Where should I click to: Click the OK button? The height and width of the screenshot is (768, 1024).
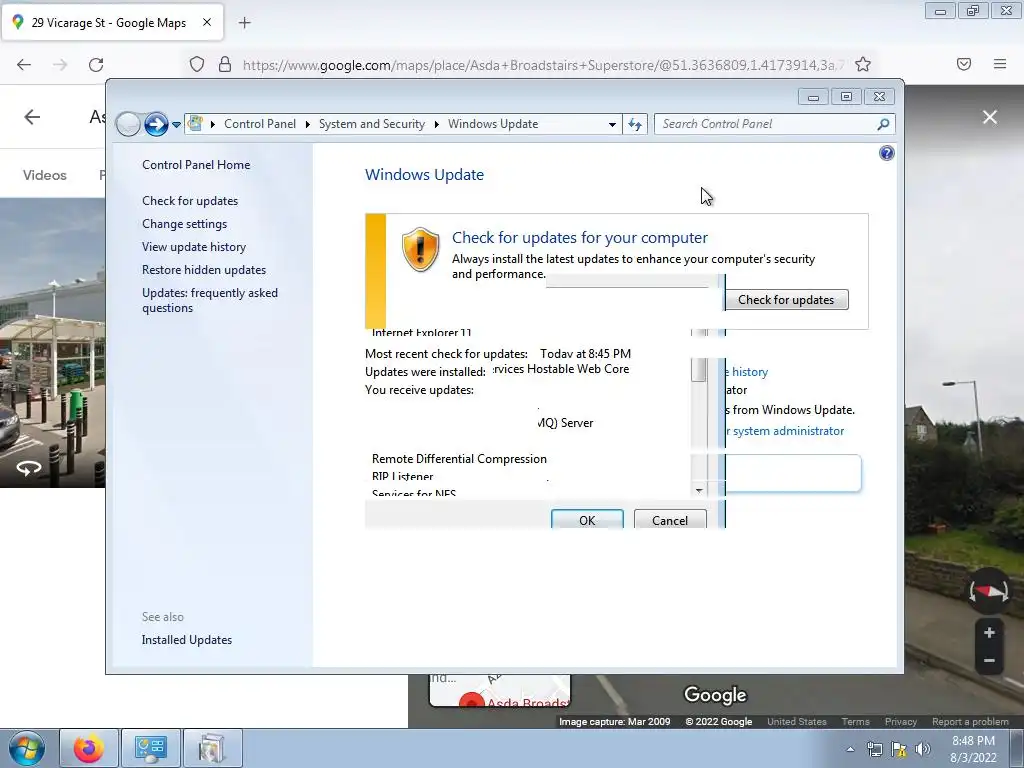coord(587,520)
